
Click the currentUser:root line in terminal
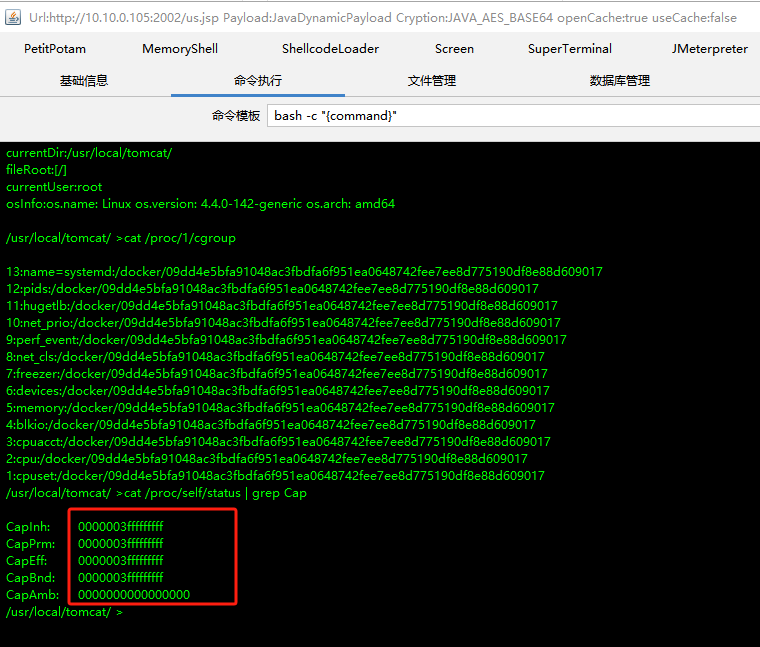point(54,187)
